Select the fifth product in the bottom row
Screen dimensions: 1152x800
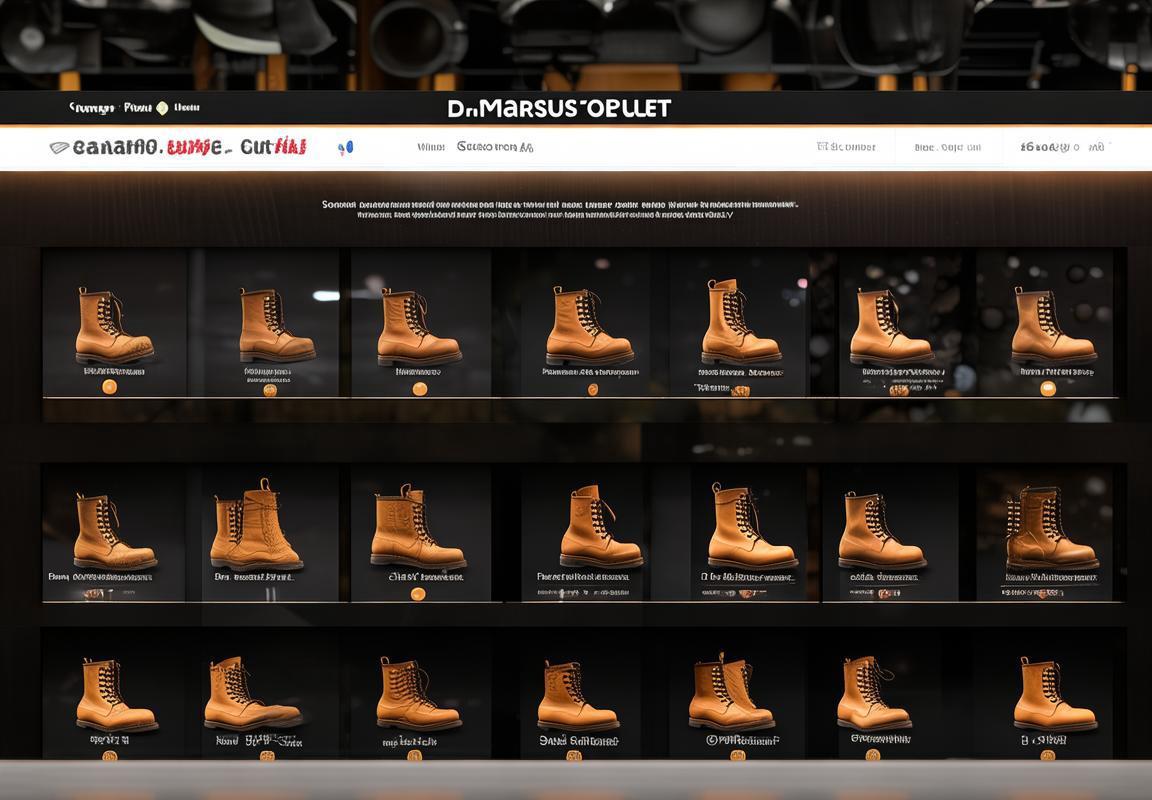pyautogui.click(x=731, y=691)
